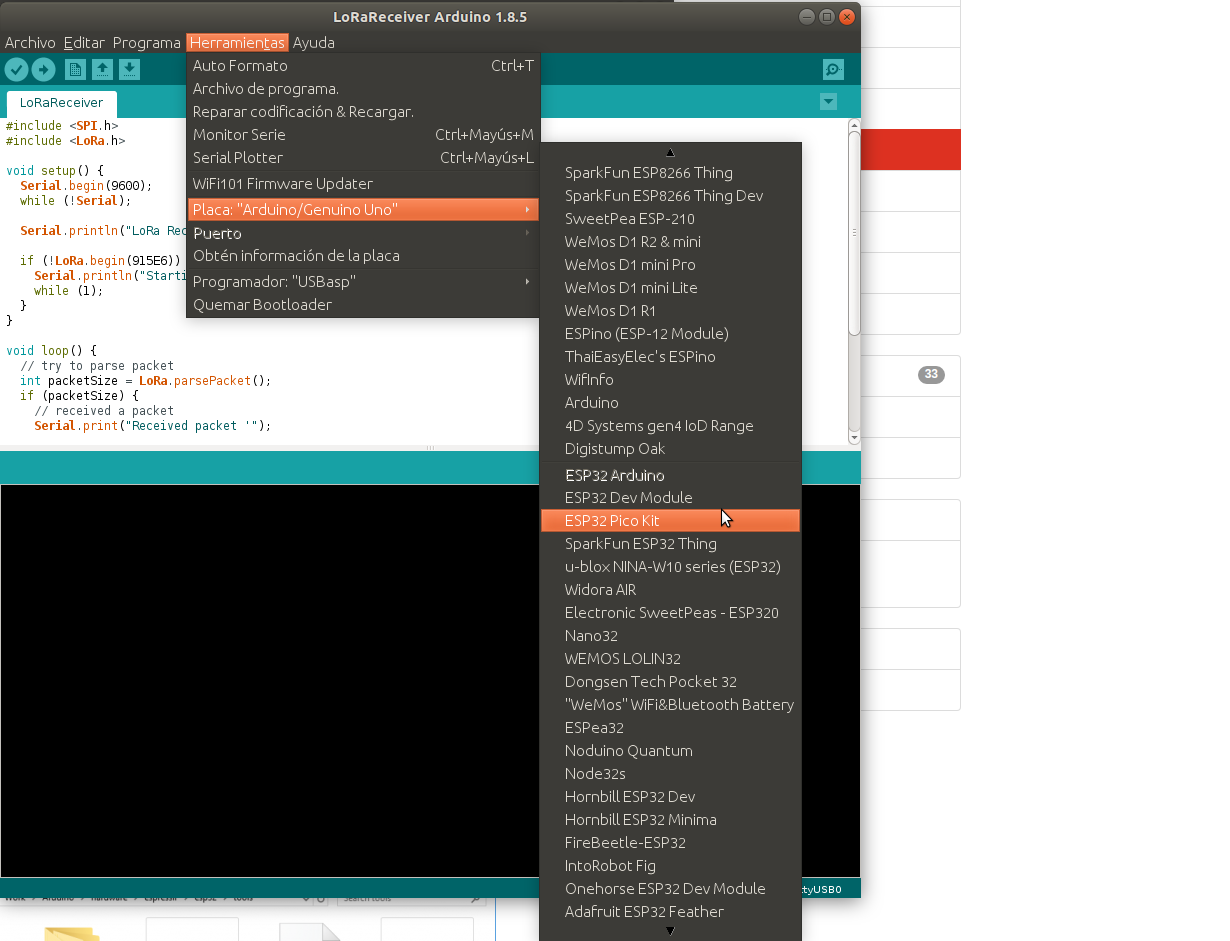Select WeMos D1 mini Pro board
Viewport: 1230px width, 941px height.
tap(670, 265)
